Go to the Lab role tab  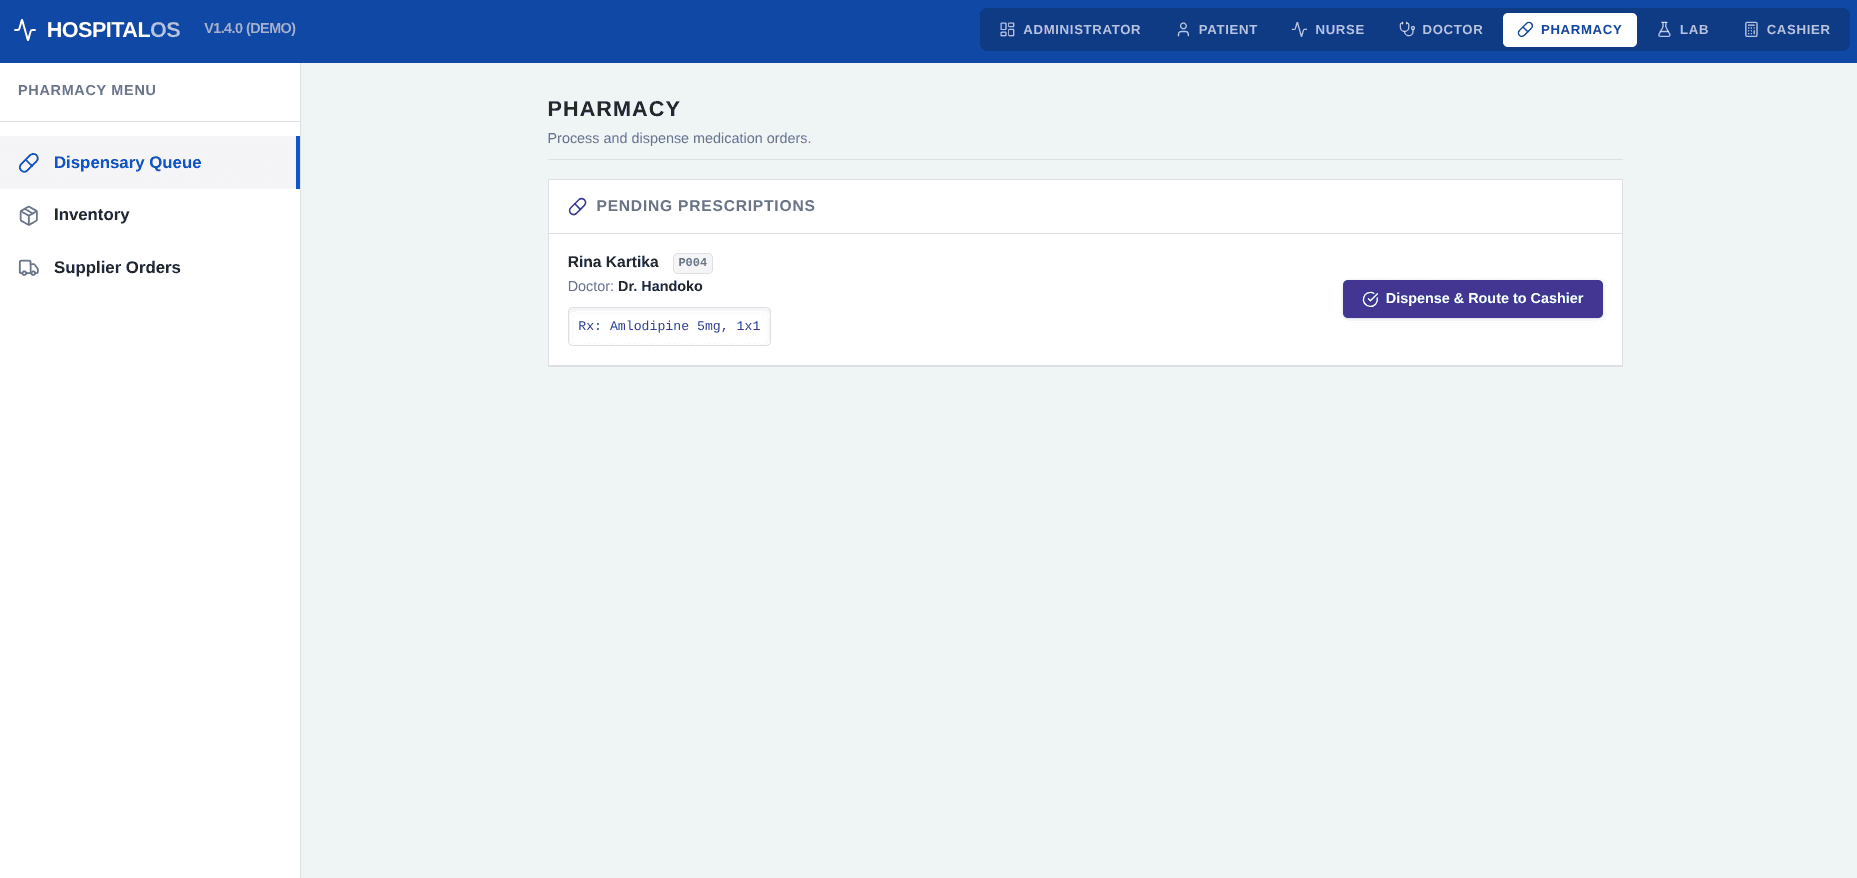1683,30
